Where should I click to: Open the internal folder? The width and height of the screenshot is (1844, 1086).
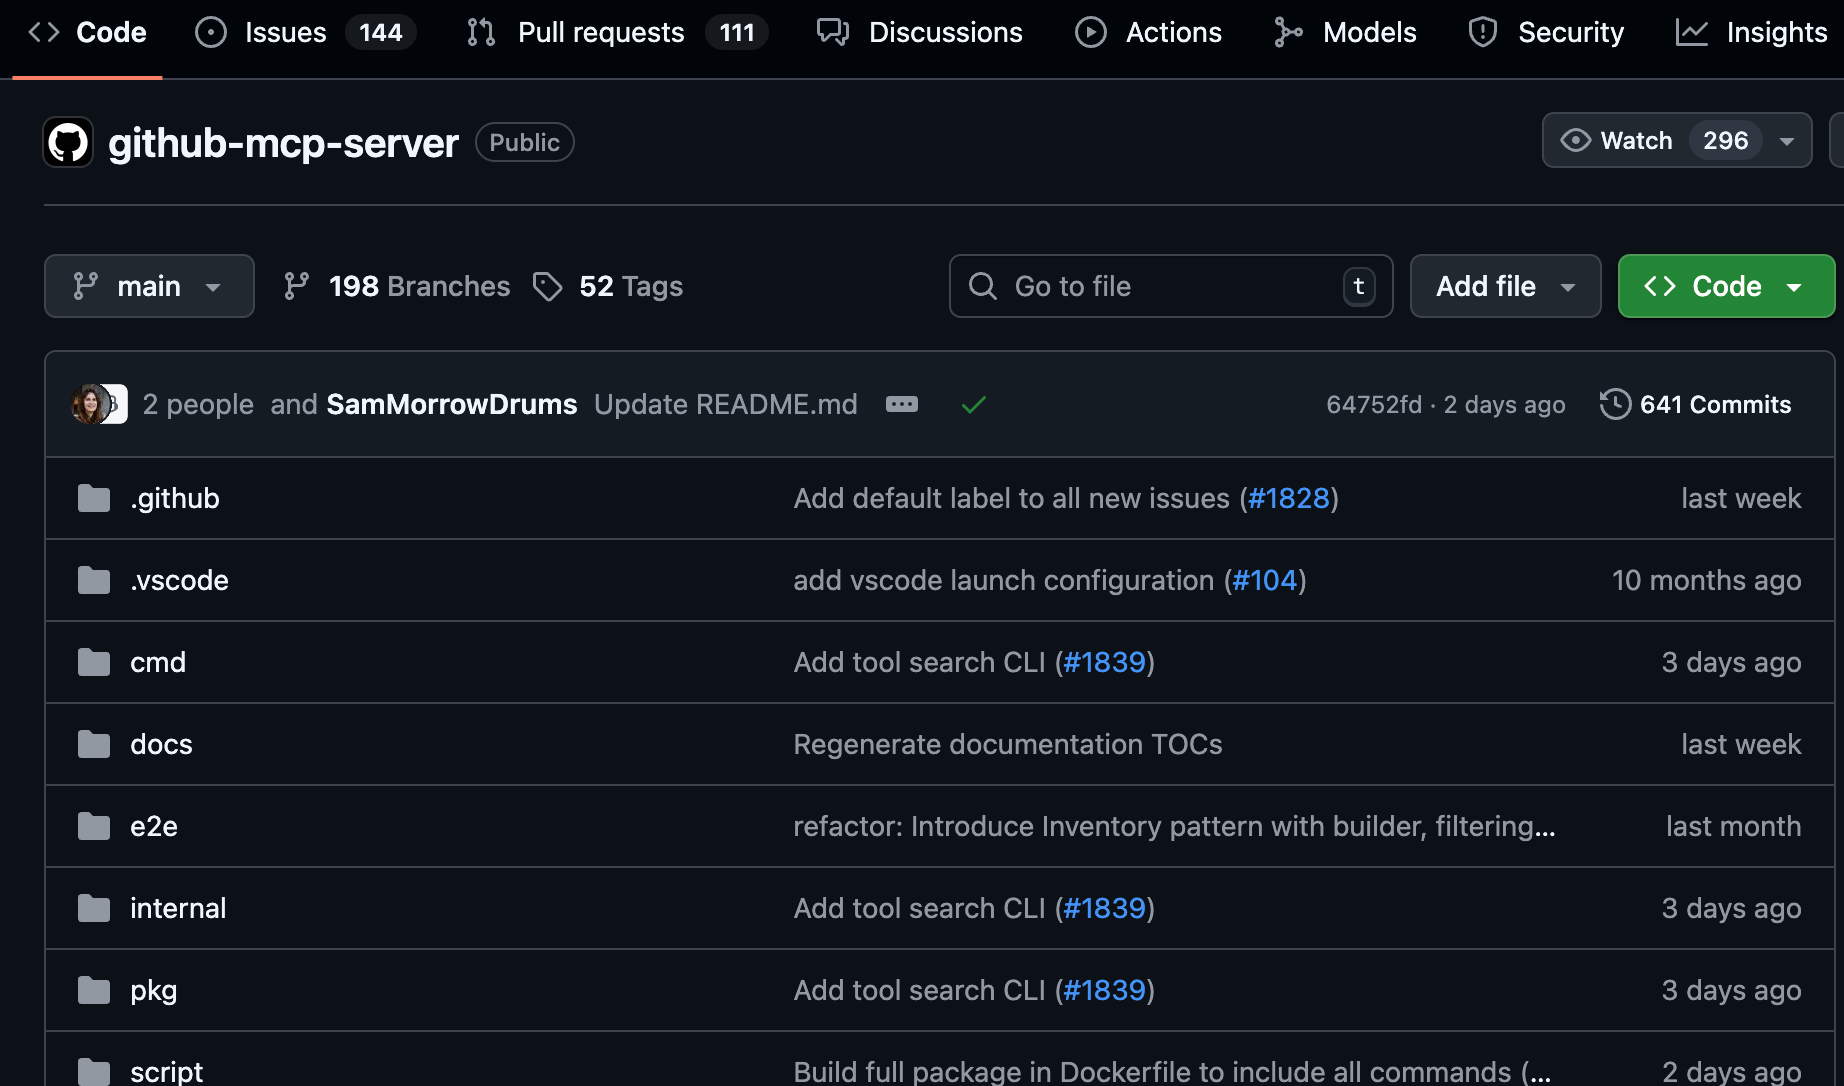click(178, 908)
